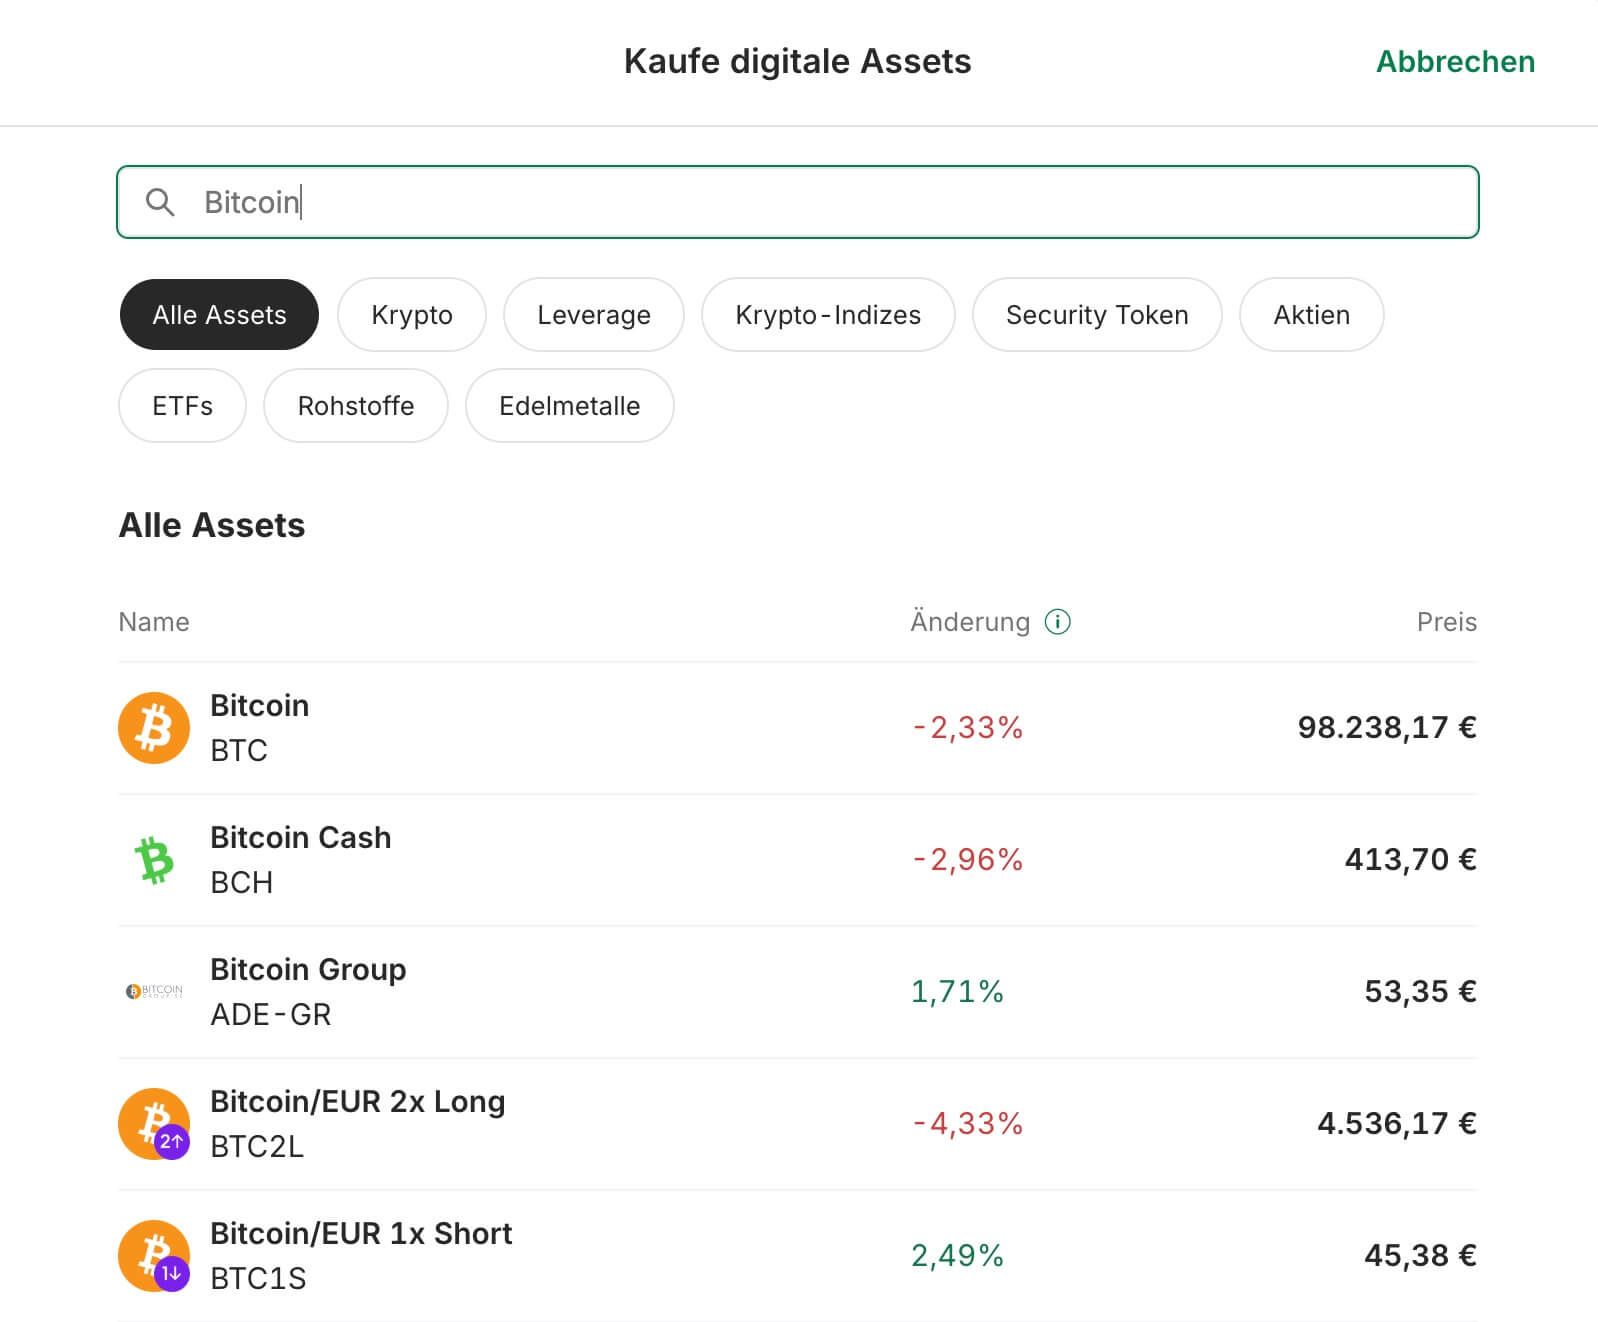1598x1322 pixels.
Task: Click the Bitcoin Group company logo
Action: point(154,992)
